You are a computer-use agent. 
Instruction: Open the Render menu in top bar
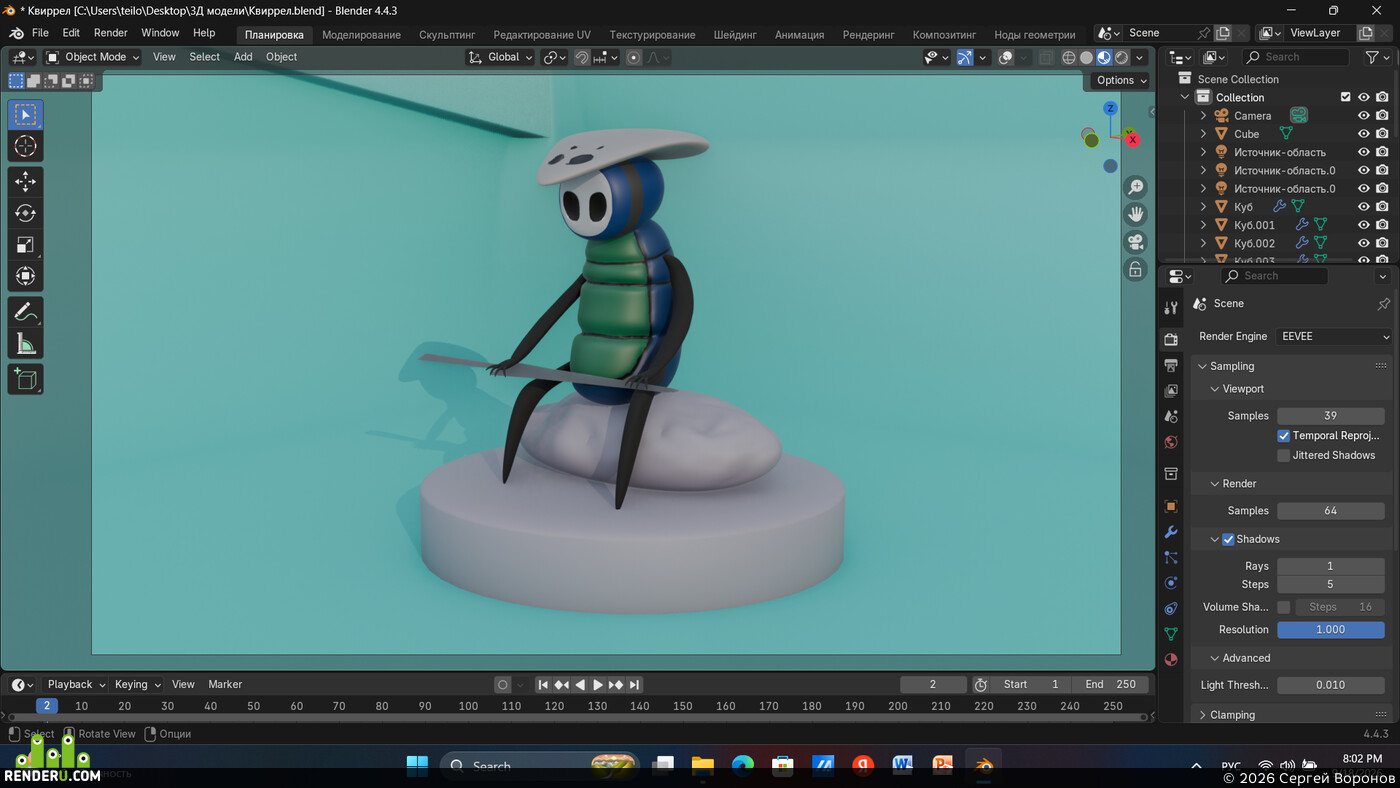(x=111, y=33)
